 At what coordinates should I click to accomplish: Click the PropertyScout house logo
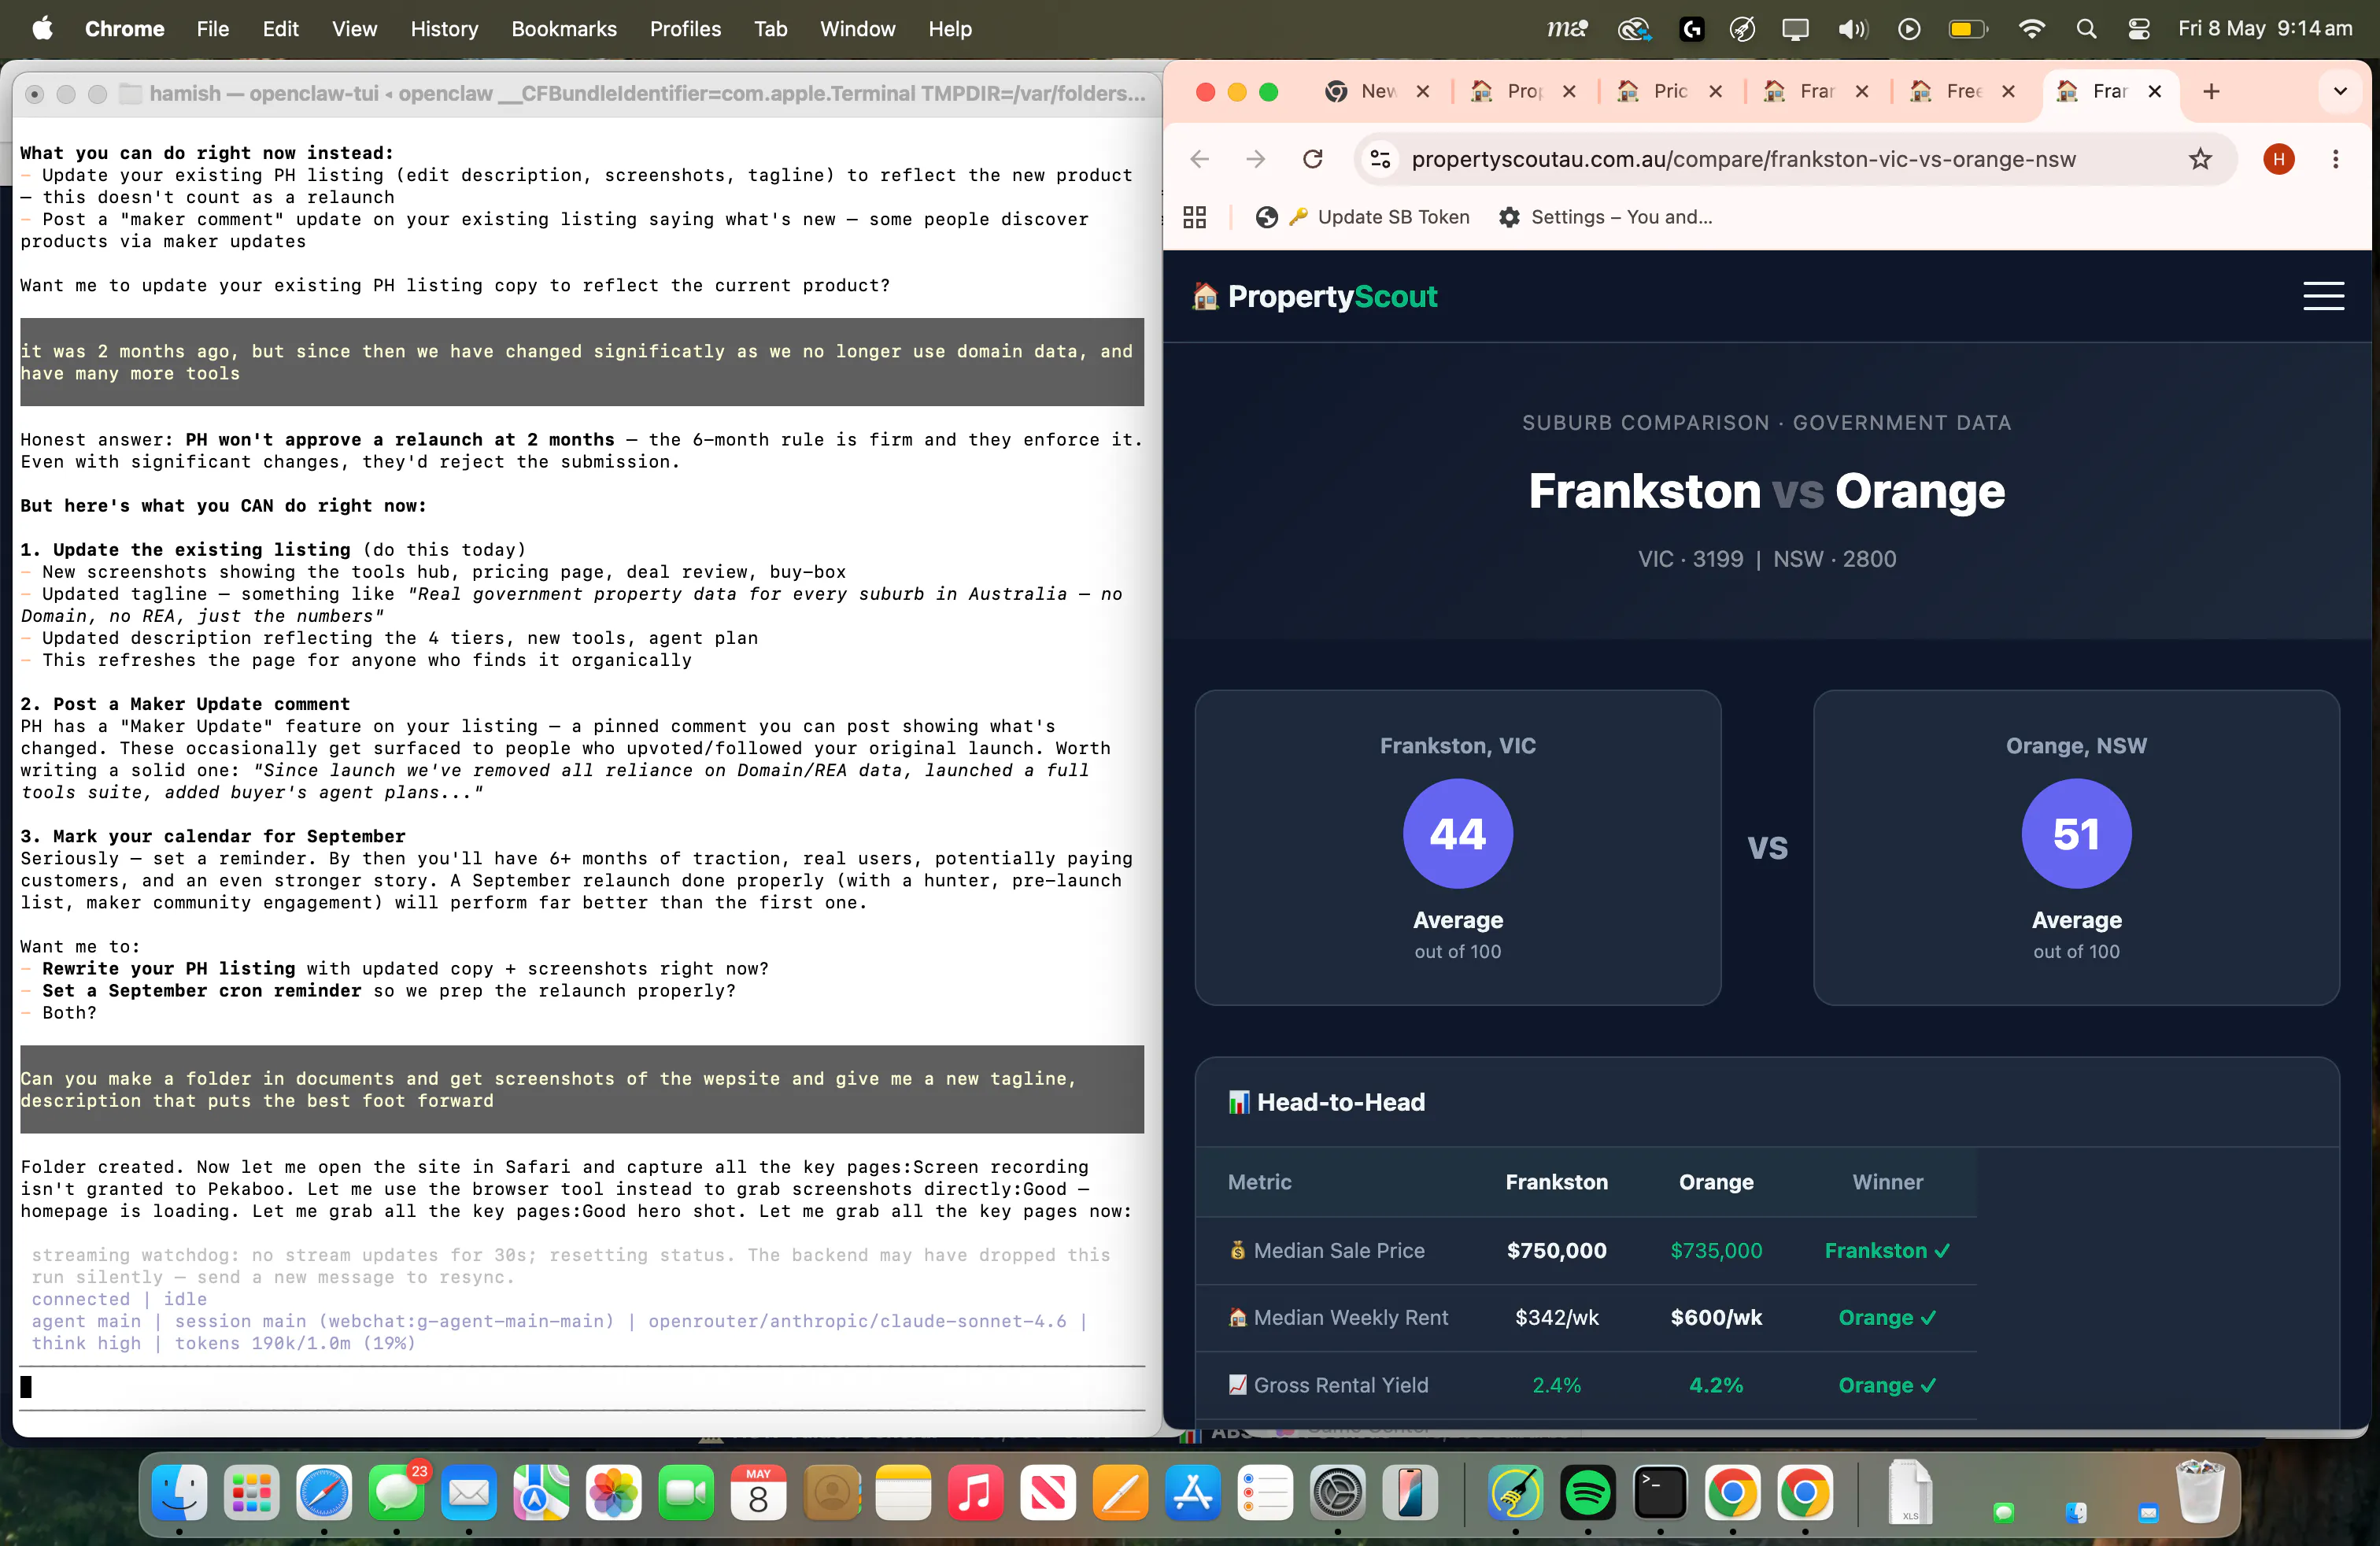click(1313, 297)
